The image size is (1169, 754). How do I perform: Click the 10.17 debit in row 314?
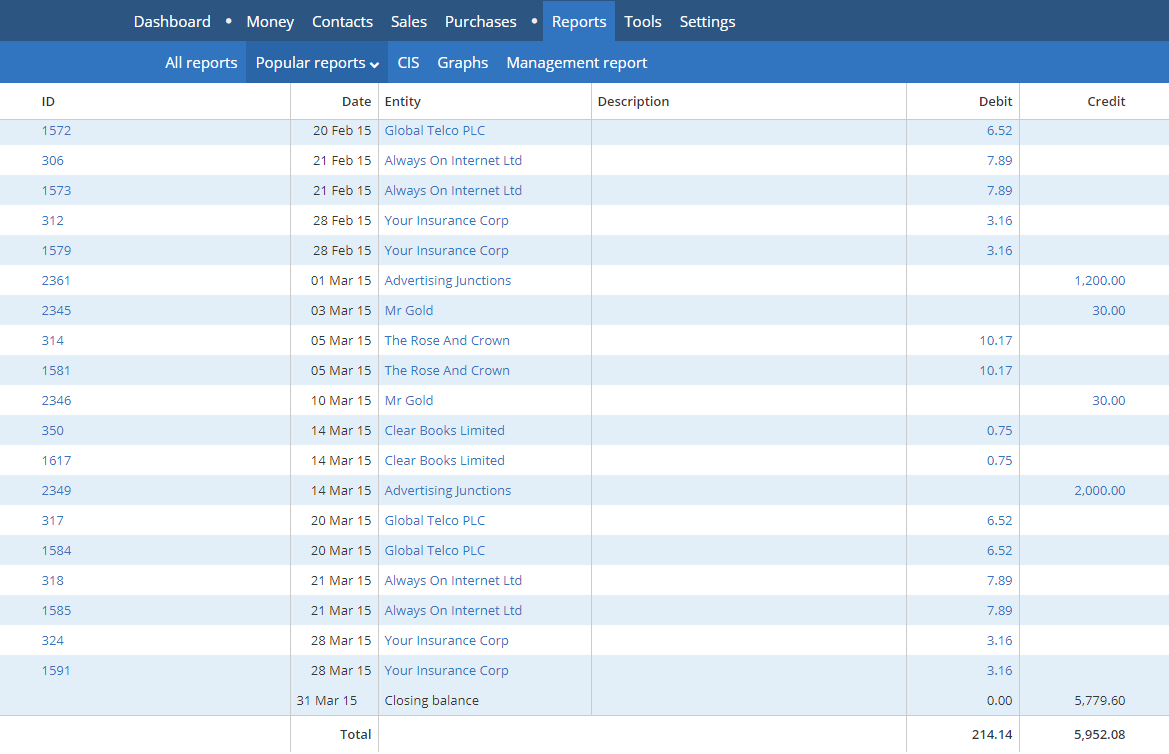click(995, 340)
